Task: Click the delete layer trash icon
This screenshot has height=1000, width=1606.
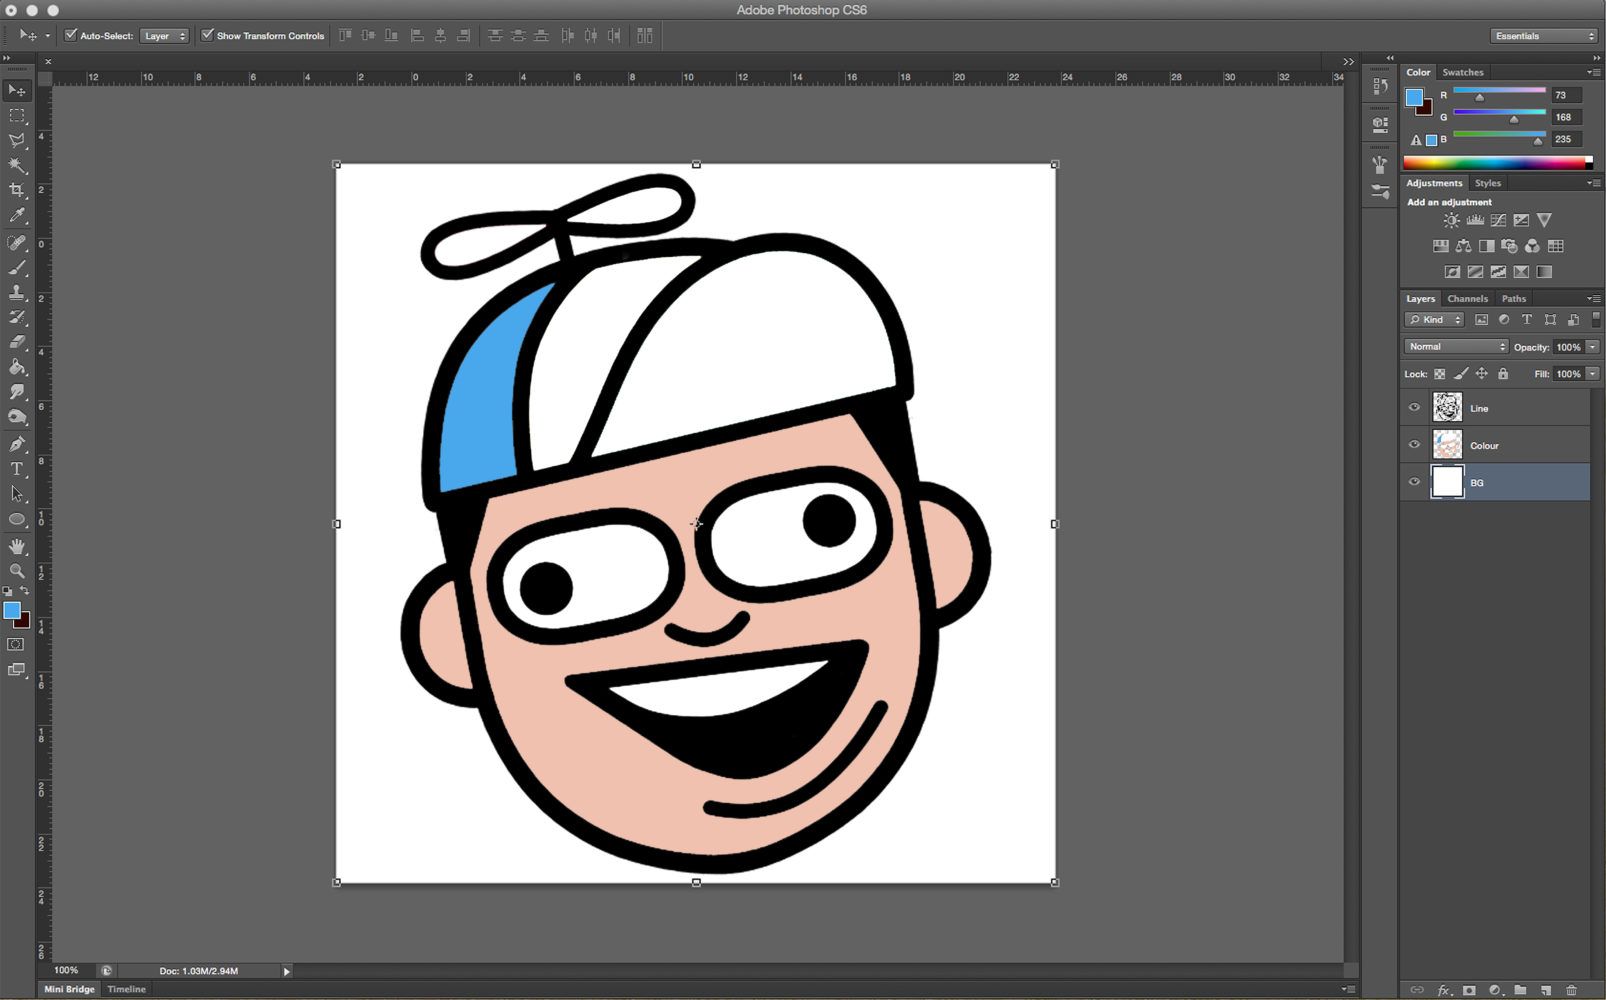Action: tap(1571, 990)
